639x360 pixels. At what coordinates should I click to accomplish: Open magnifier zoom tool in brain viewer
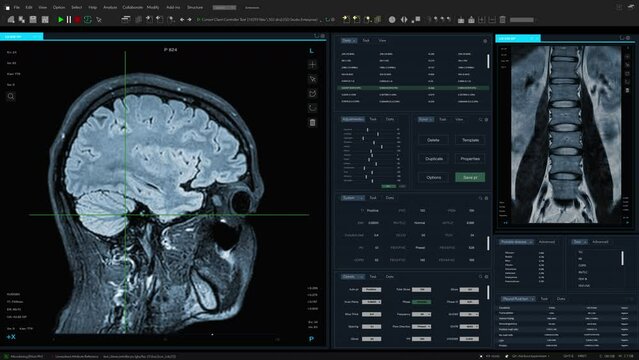(11, 97)
